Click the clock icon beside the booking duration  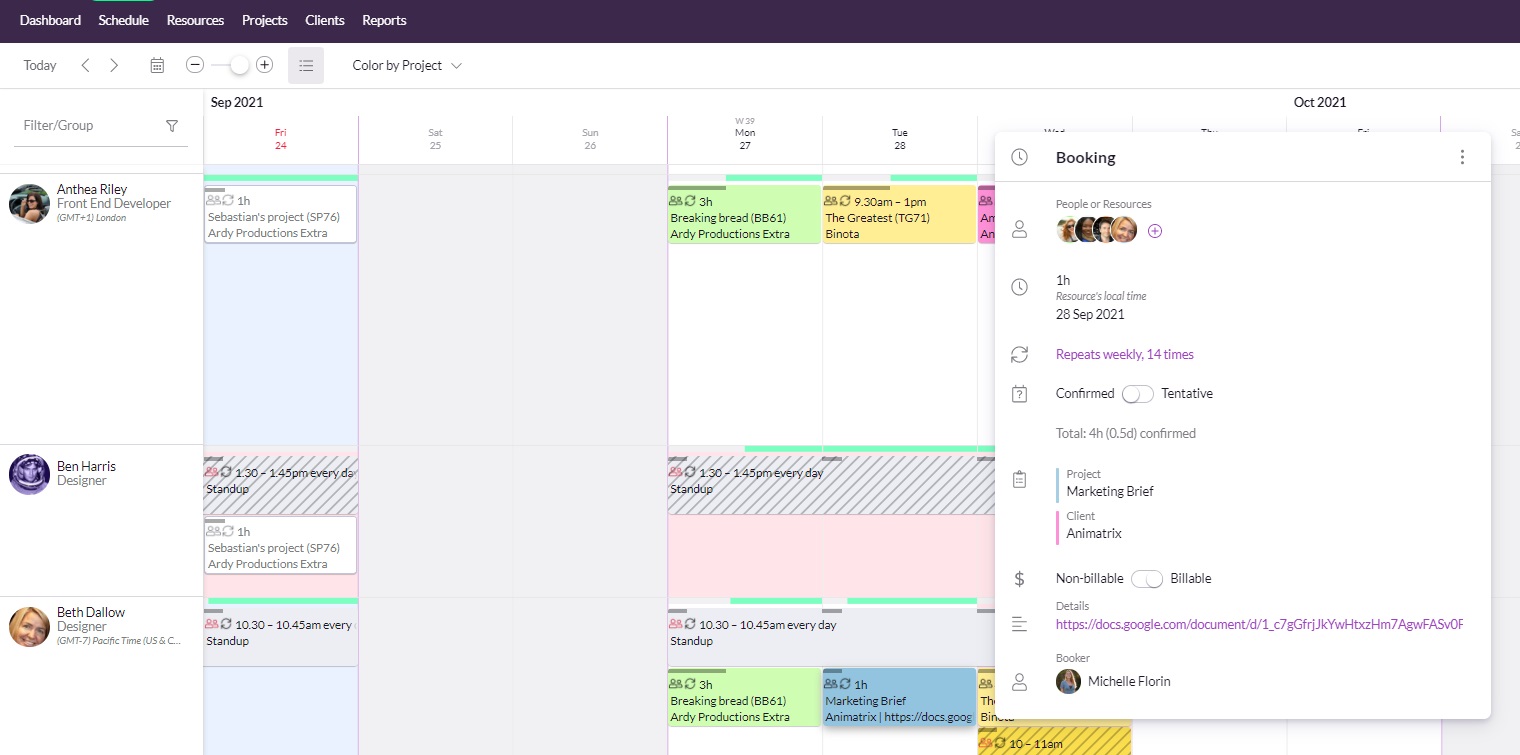1019,287
